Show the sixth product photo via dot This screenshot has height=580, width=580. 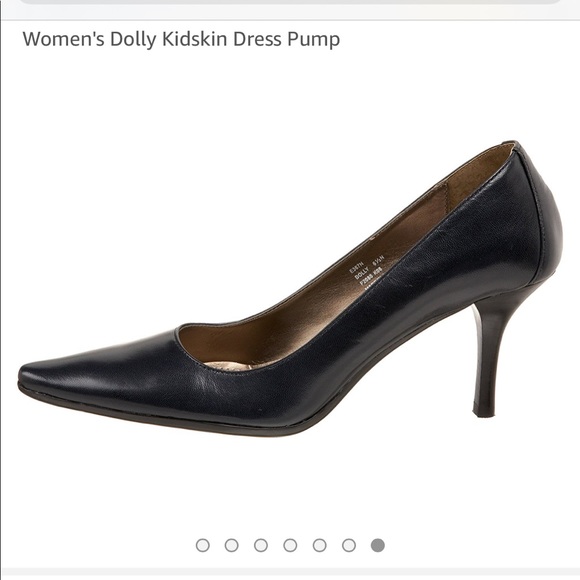[x=348, y=545]
